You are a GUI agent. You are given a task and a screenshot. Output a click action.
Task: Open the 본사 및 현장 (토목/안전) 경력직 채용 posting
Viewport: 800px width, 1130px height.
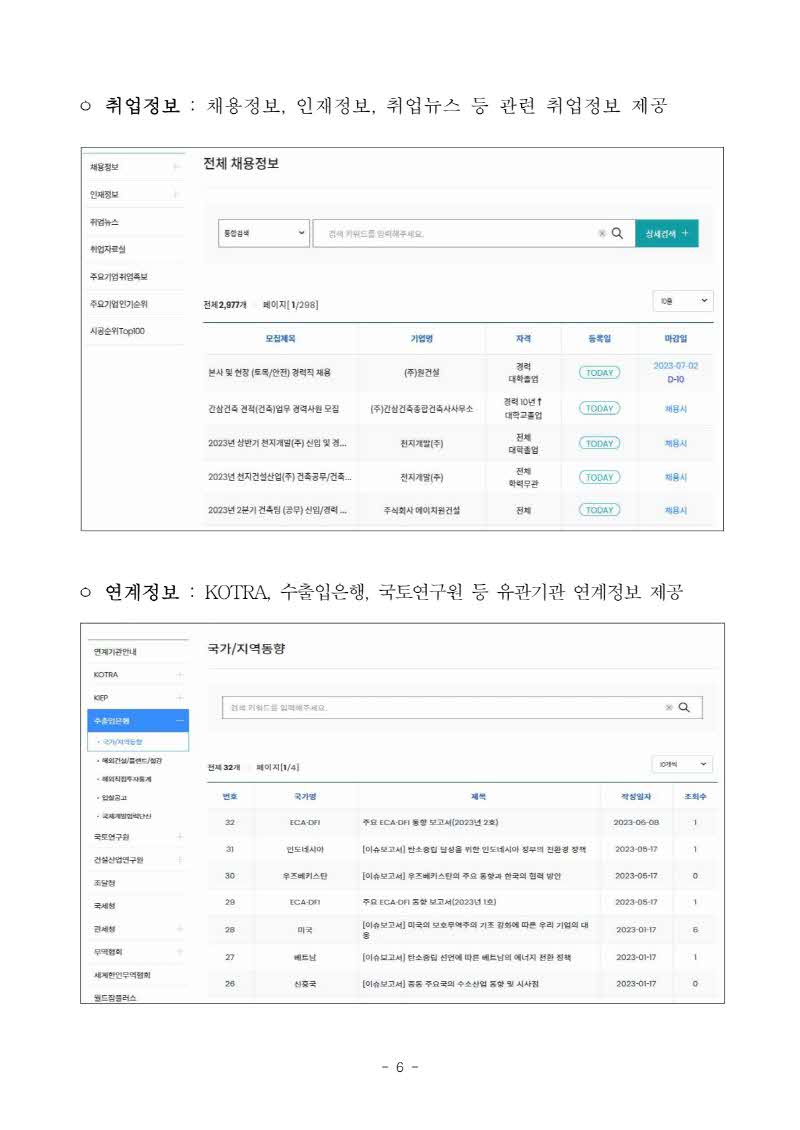[269, 373]
